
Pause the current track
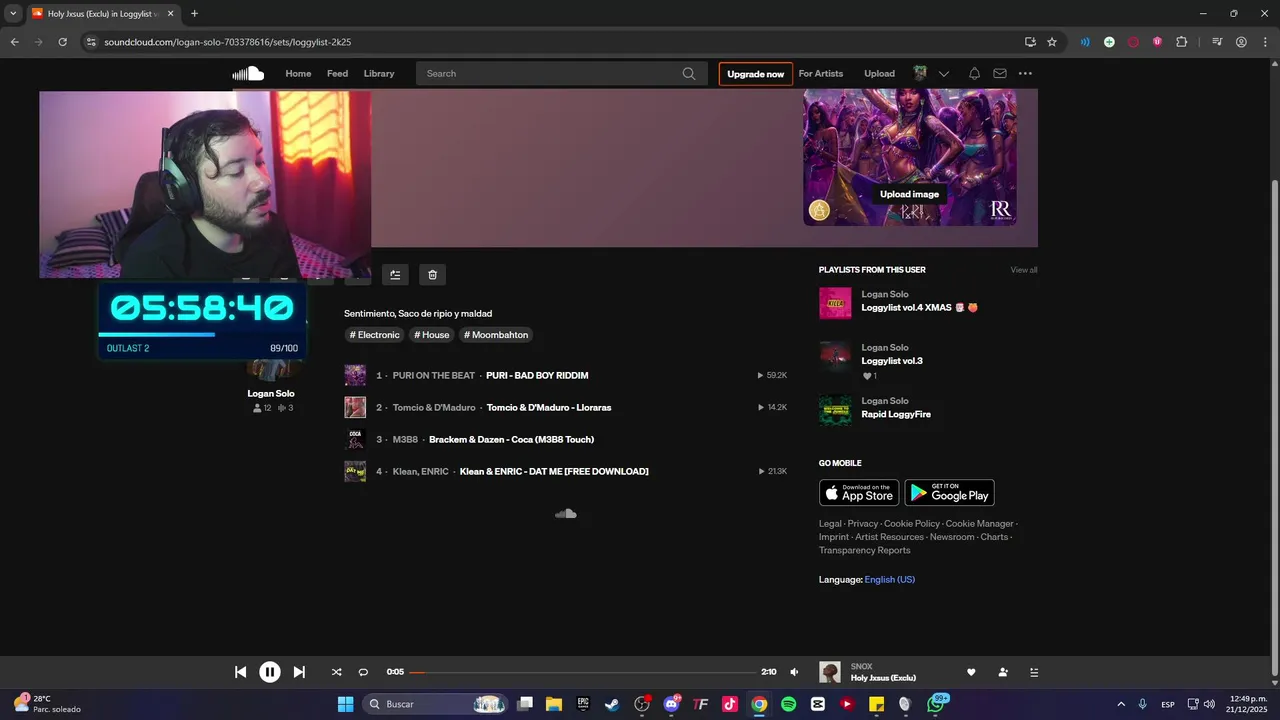tap(270, 672)
